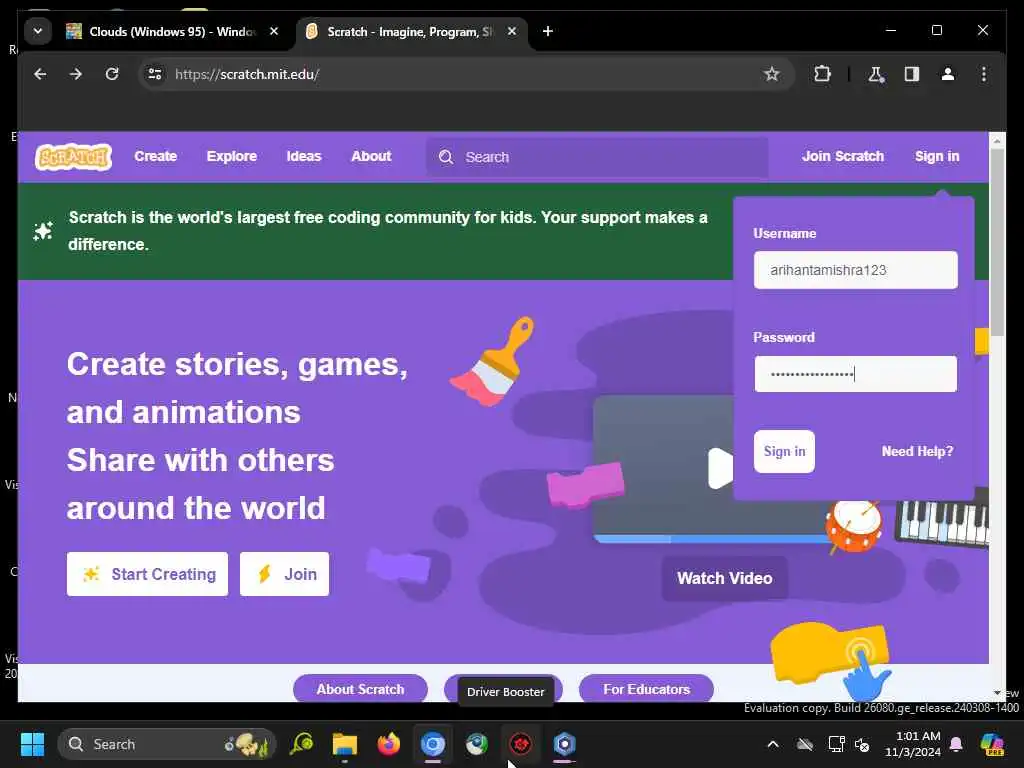Open For Educators pill button
Viewport: 1024px width, 768px height.
646,689
